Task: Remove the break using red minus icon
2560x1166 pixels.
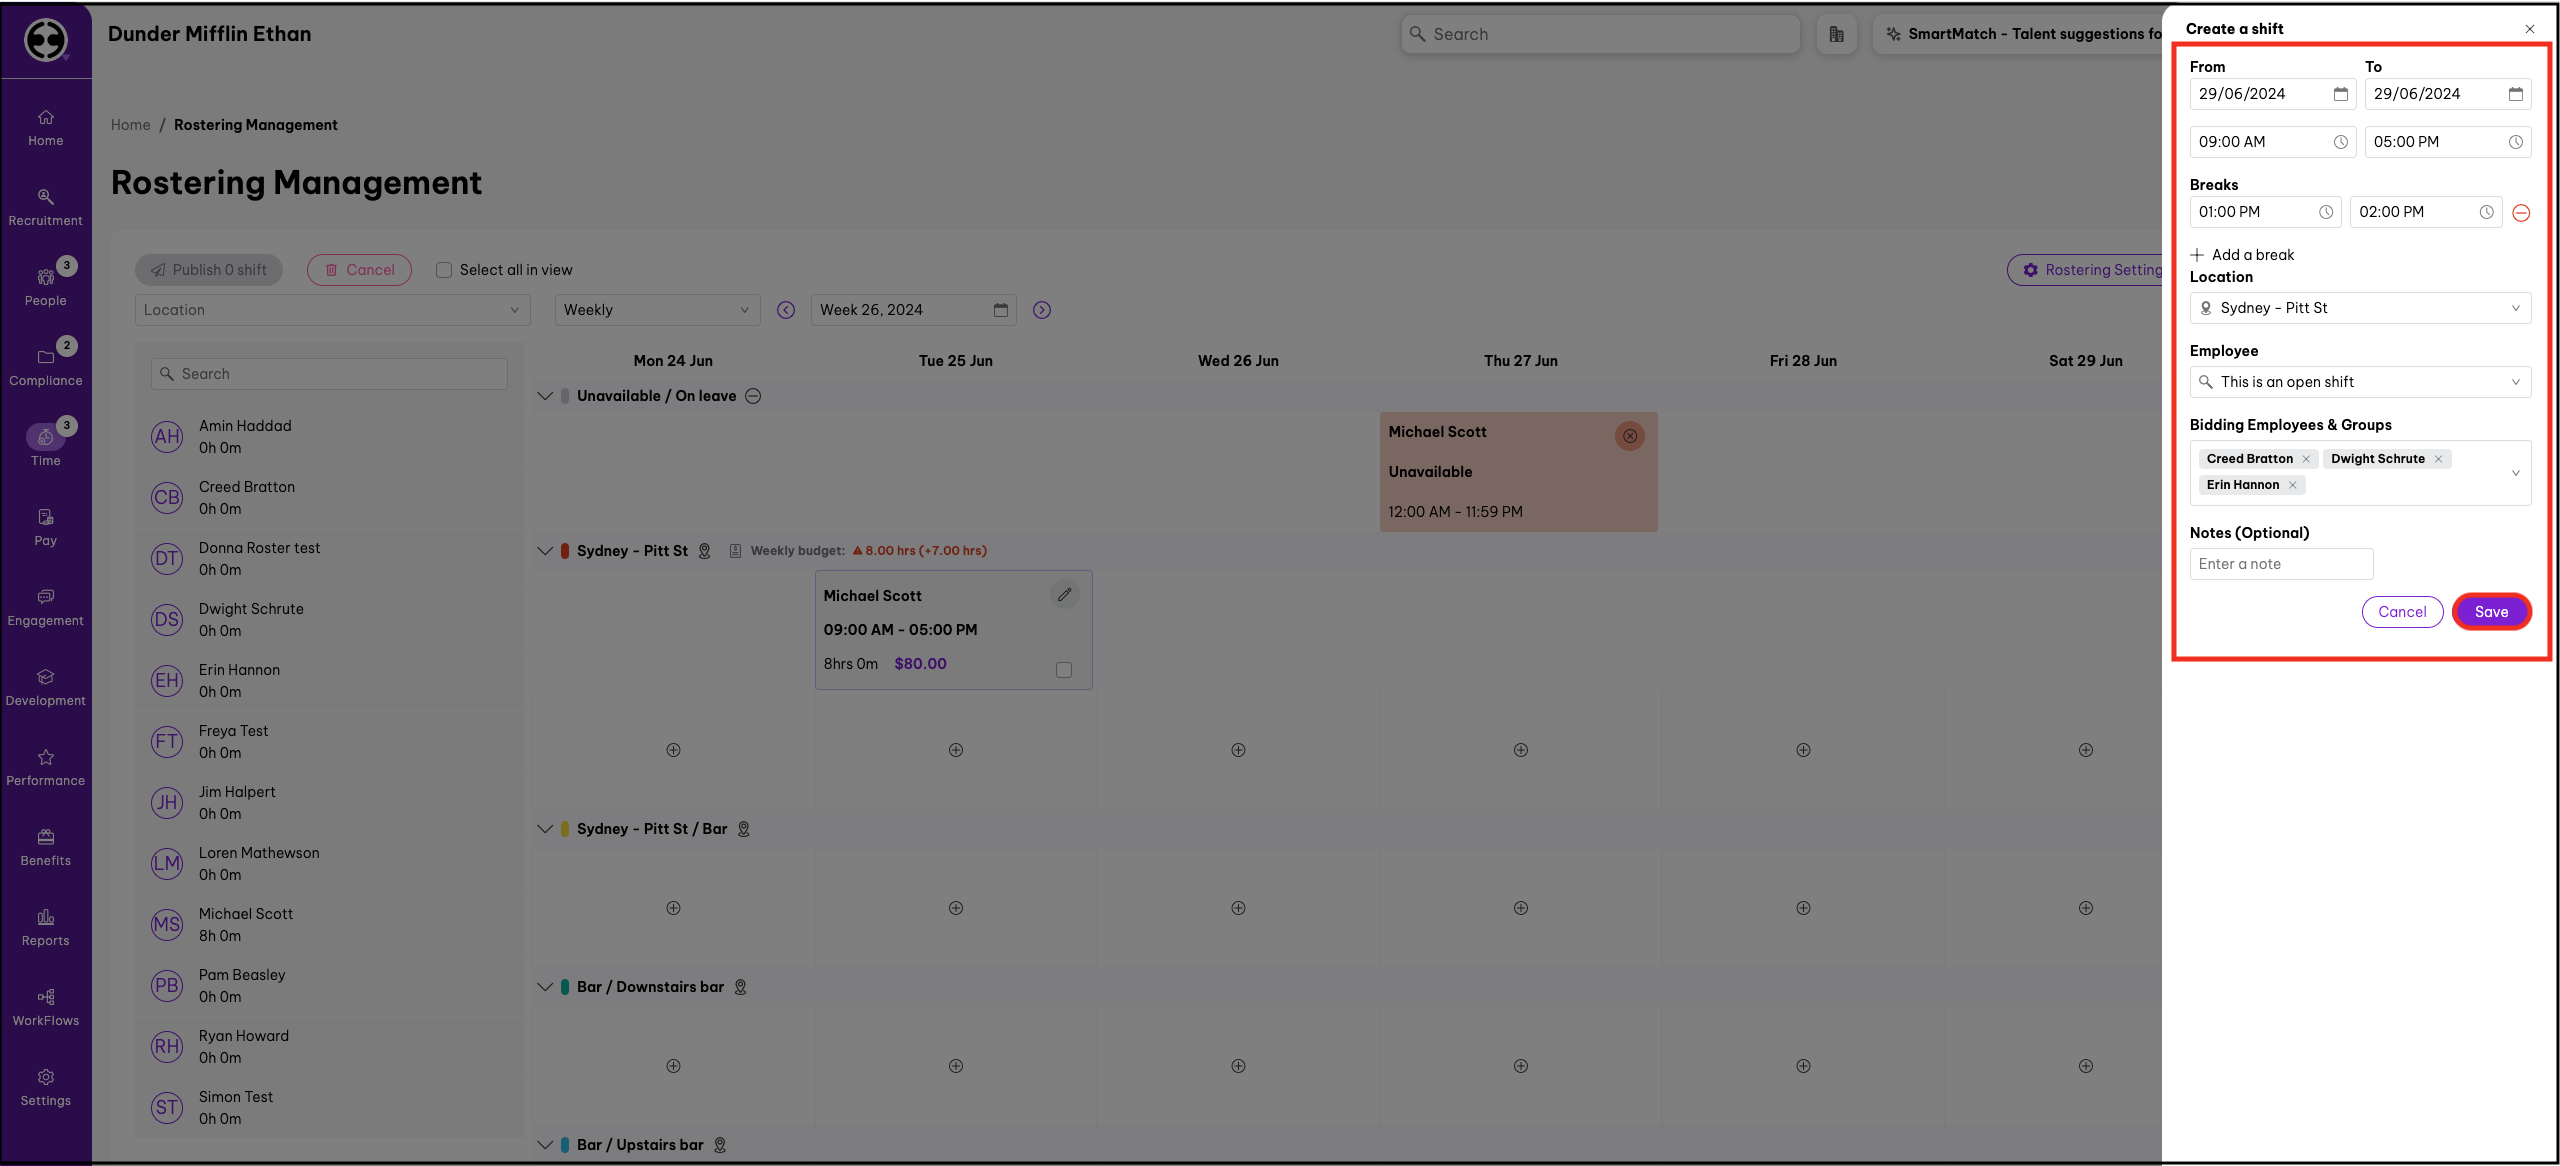Action: coord(2521,213)
